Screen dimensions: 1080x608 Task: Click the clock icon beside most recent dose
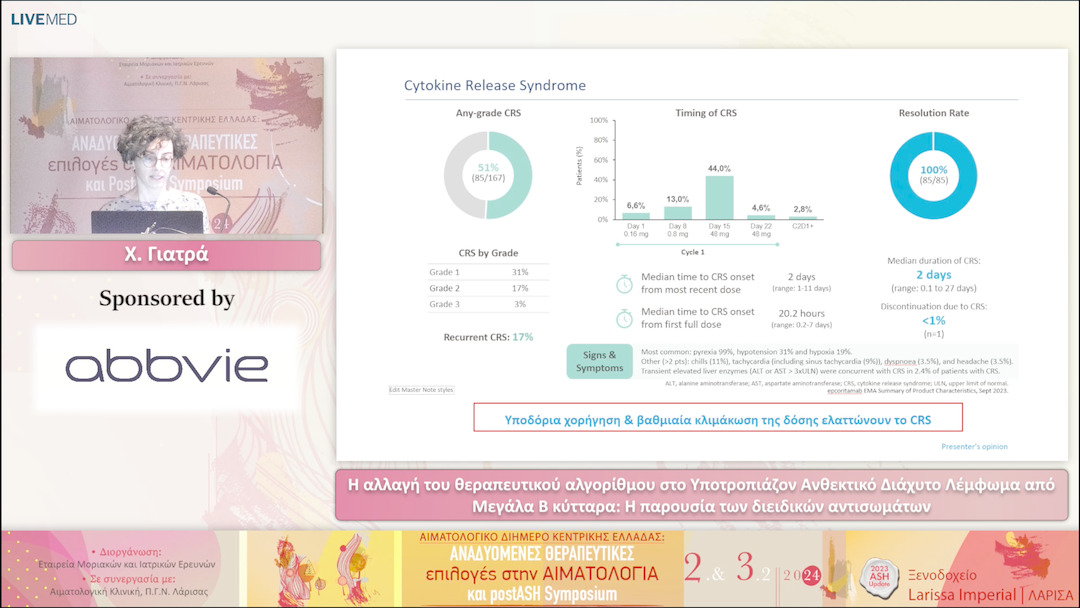[624, 283]
